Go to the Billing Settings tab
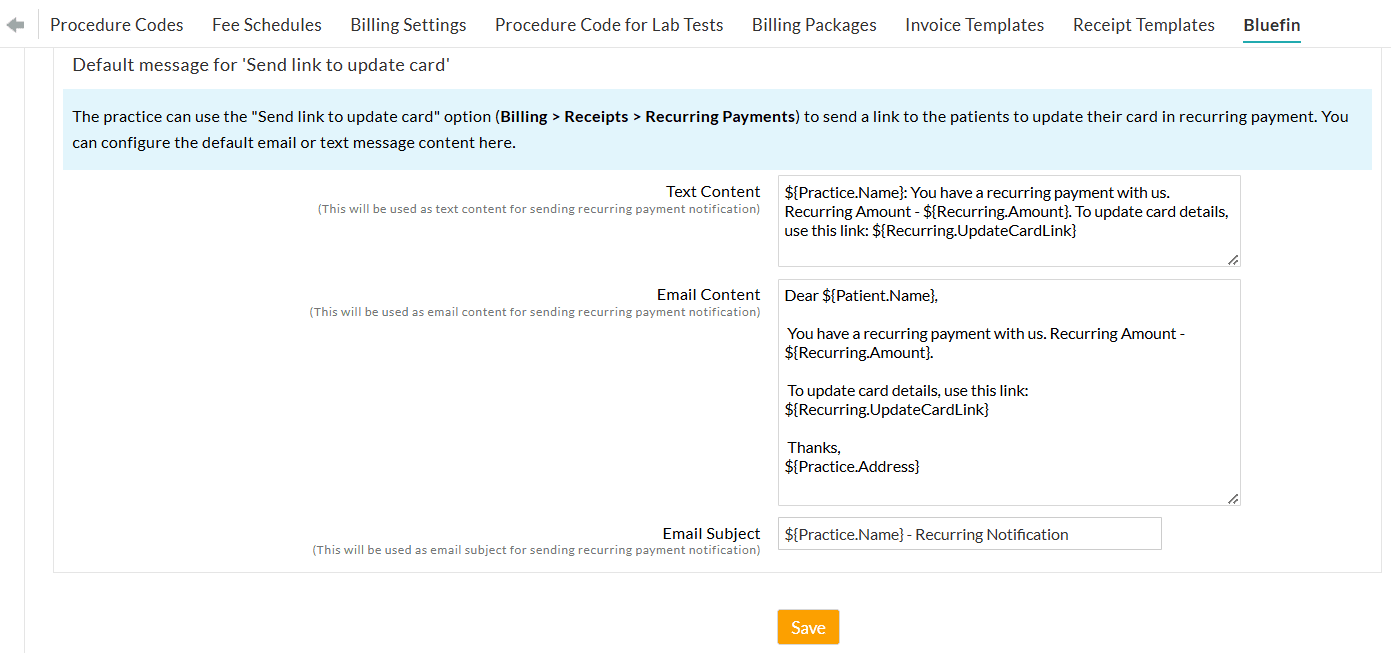This screenshot has width=1391, height=653. click(408, 25)
